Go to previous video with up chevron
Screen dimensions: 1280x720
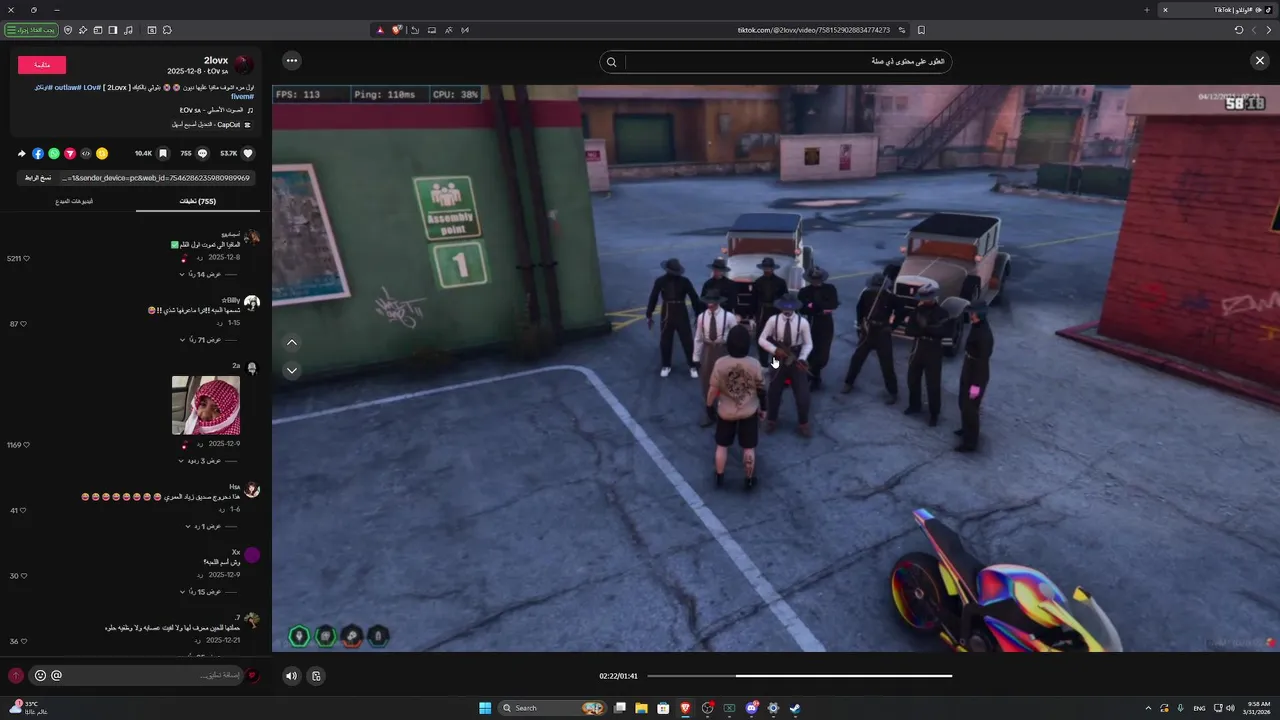coord(292,343)
